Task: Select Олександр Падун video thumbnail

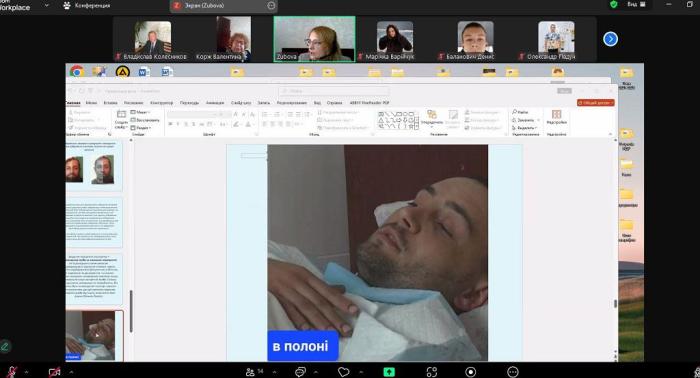Action: pyautogui.click(x=556, y=39)
